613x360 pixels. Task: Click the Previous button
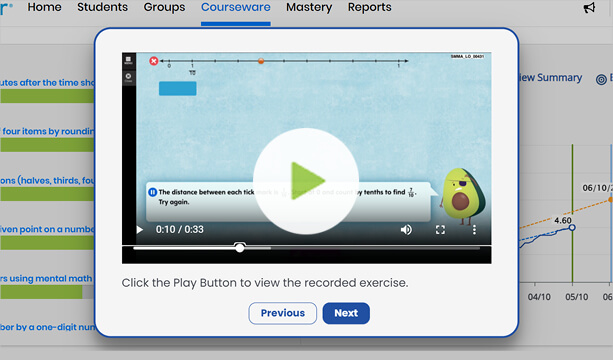[283, 313]
